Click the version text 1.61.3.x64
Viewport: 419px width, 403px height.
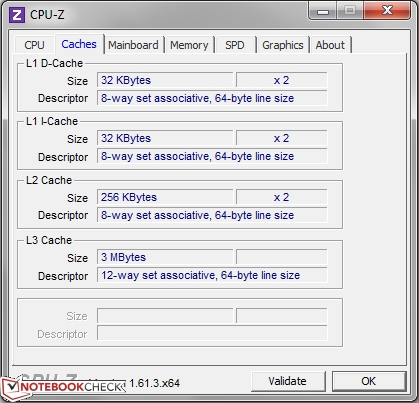(x=154, y=383)
